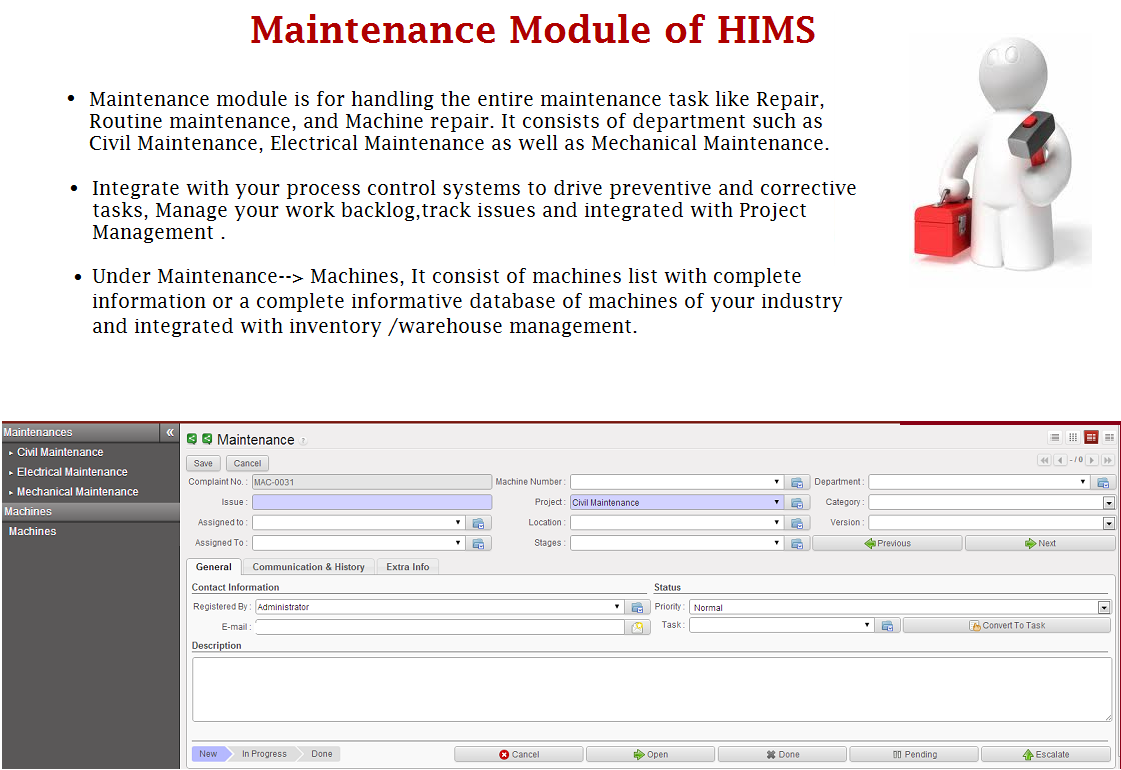Select the red form view icon
This screenshot has height=770, width=1121.
[1091, 438]
